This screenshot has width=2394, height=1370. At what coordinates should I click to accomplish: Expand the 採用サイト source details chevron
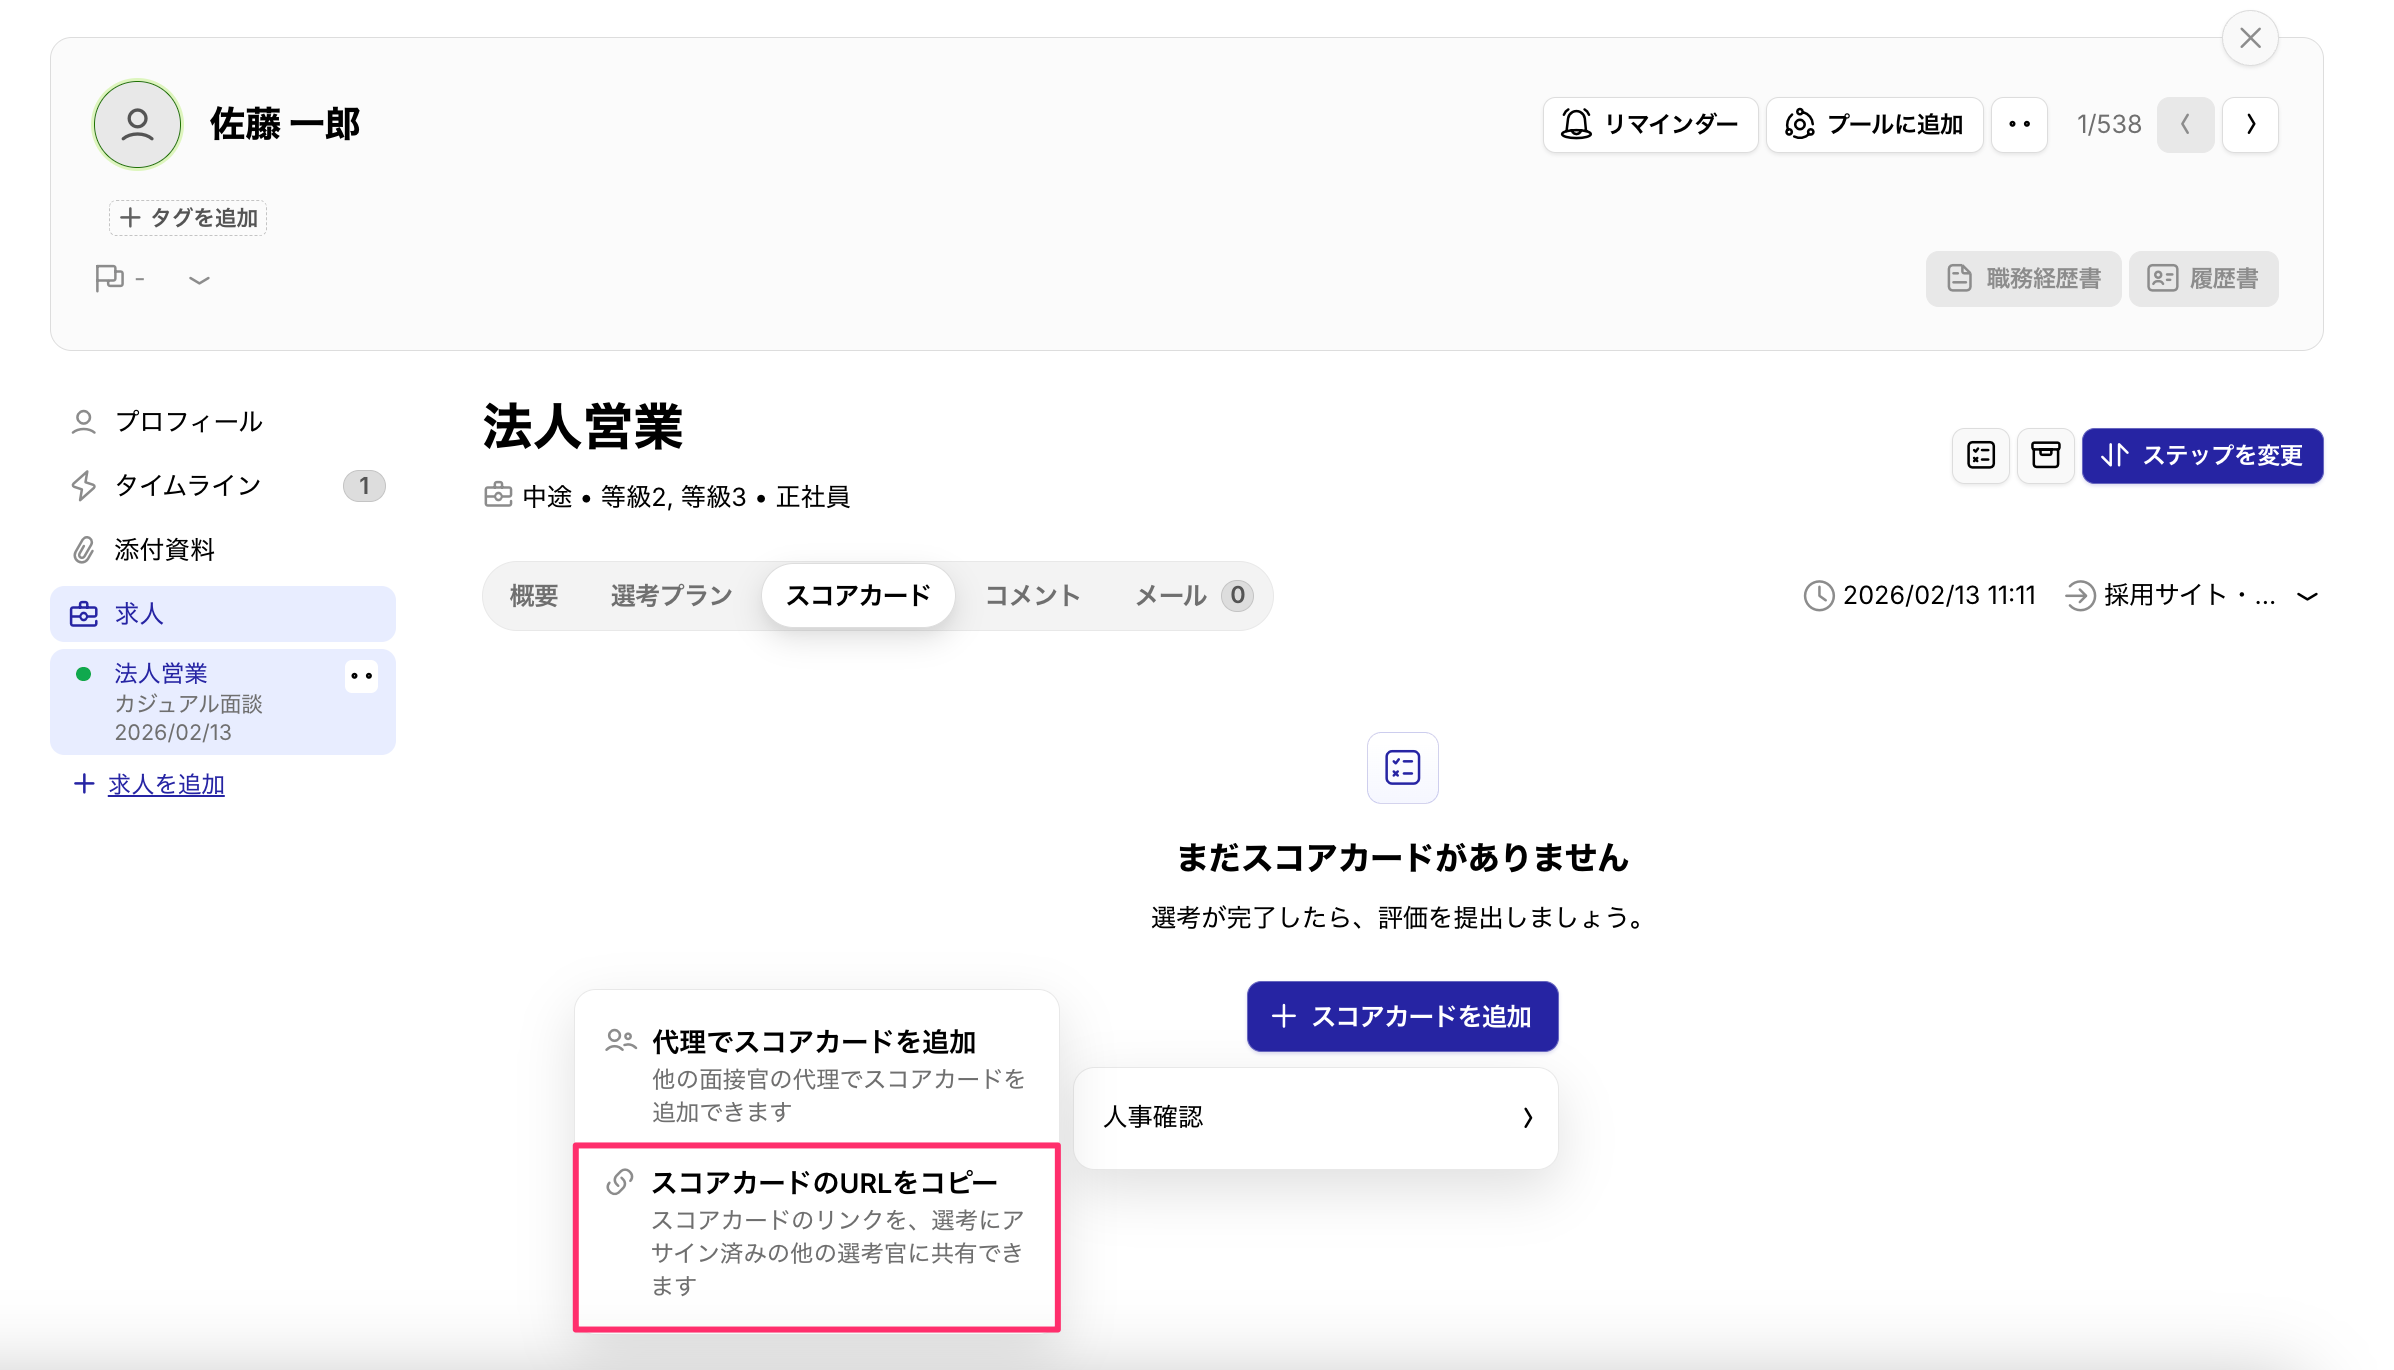[x=2307, y=596]
